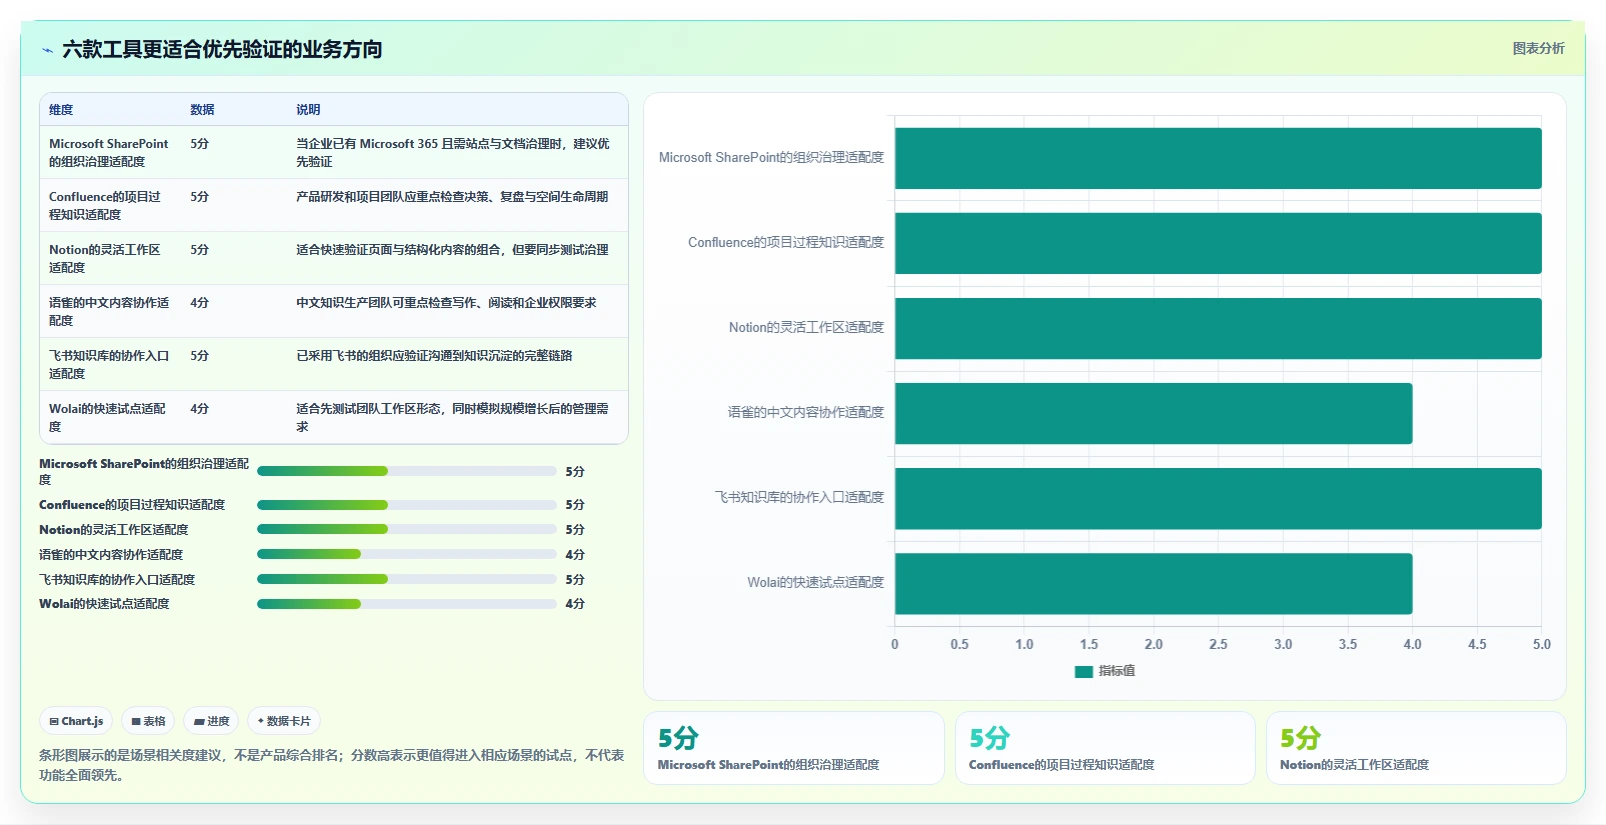
Task: Click the Wolai快速试点 chart bar
Action: tap(1153, 583)
